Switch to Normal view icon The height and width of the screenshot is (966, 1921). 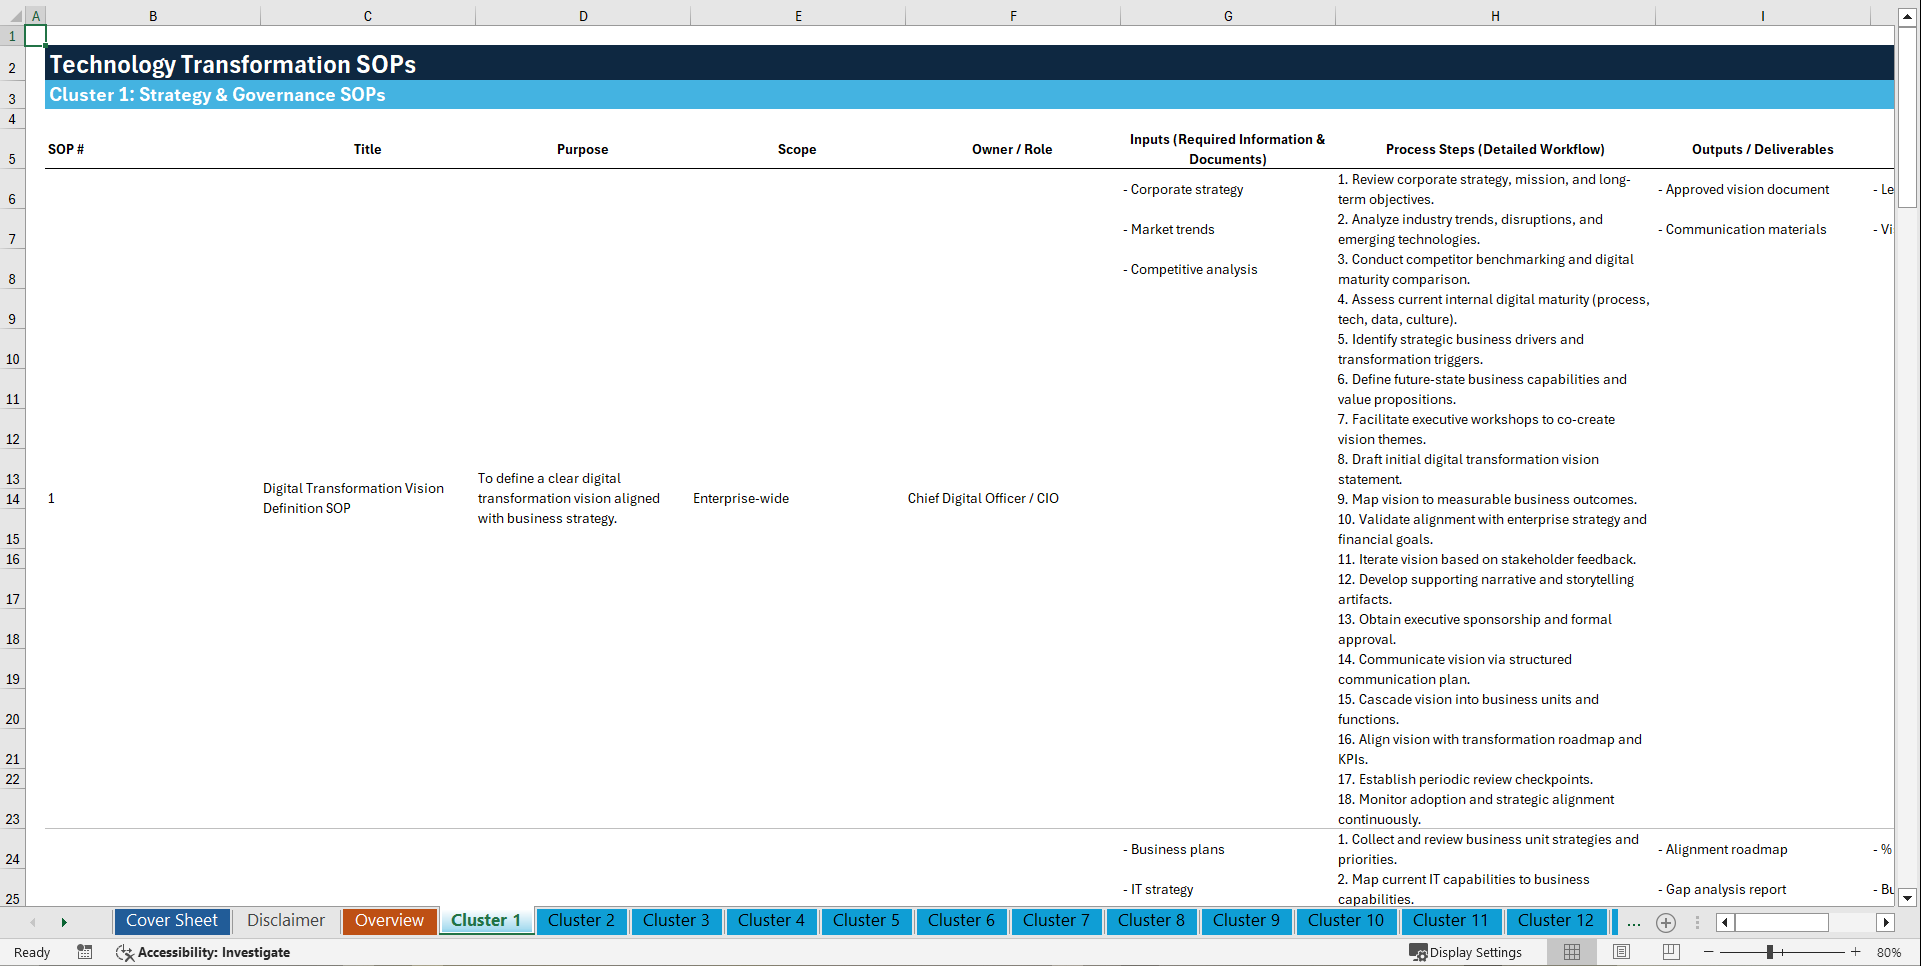(x=1571, y=952)
